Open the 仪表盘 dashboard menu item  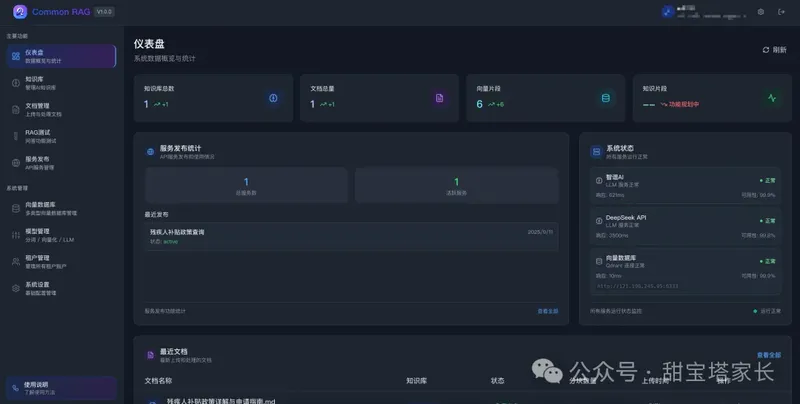point(61,56)
